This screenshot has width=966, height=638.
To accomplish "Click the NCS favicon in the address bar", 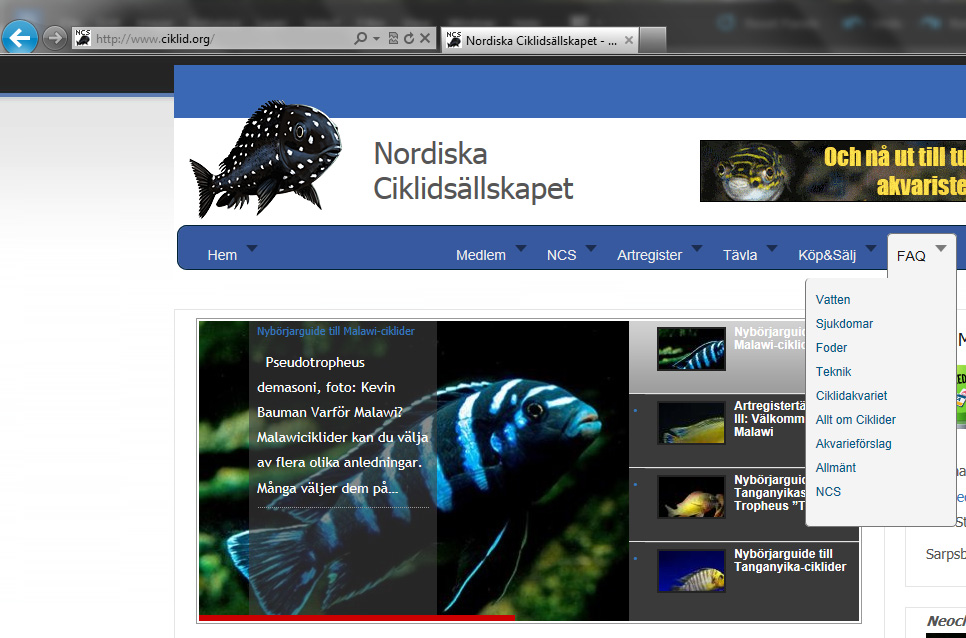I will point(83,38).
